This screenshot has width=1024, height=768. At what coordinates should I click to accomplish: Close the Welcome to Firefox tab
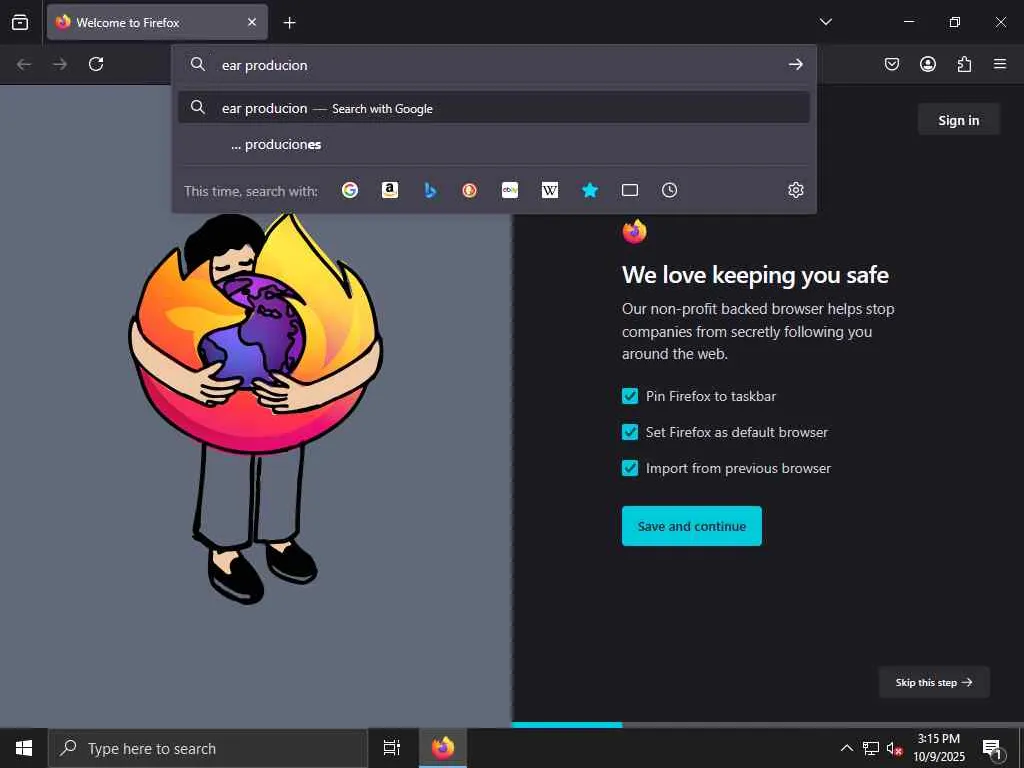point(252,22)
